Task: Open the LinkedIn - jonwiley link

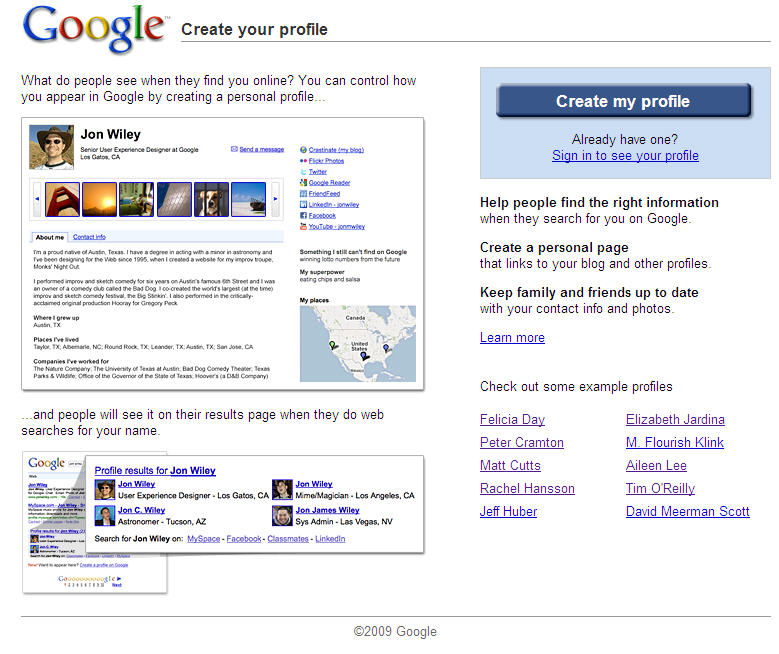Action: [334, 204]
